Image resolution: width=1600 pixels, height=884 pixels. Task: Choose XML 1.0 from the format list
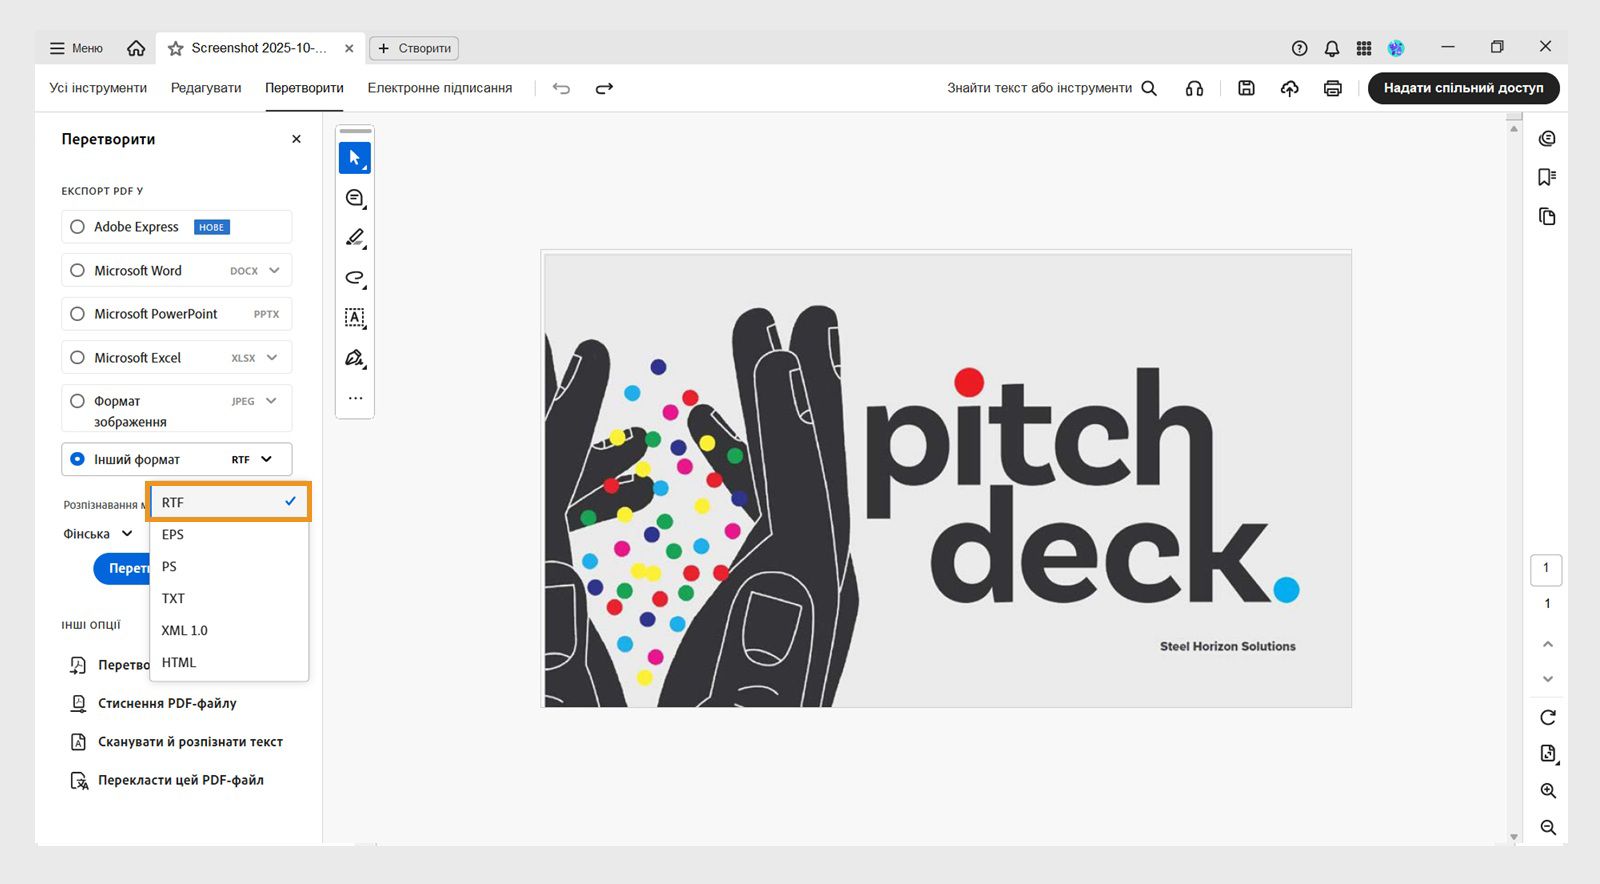229,630
